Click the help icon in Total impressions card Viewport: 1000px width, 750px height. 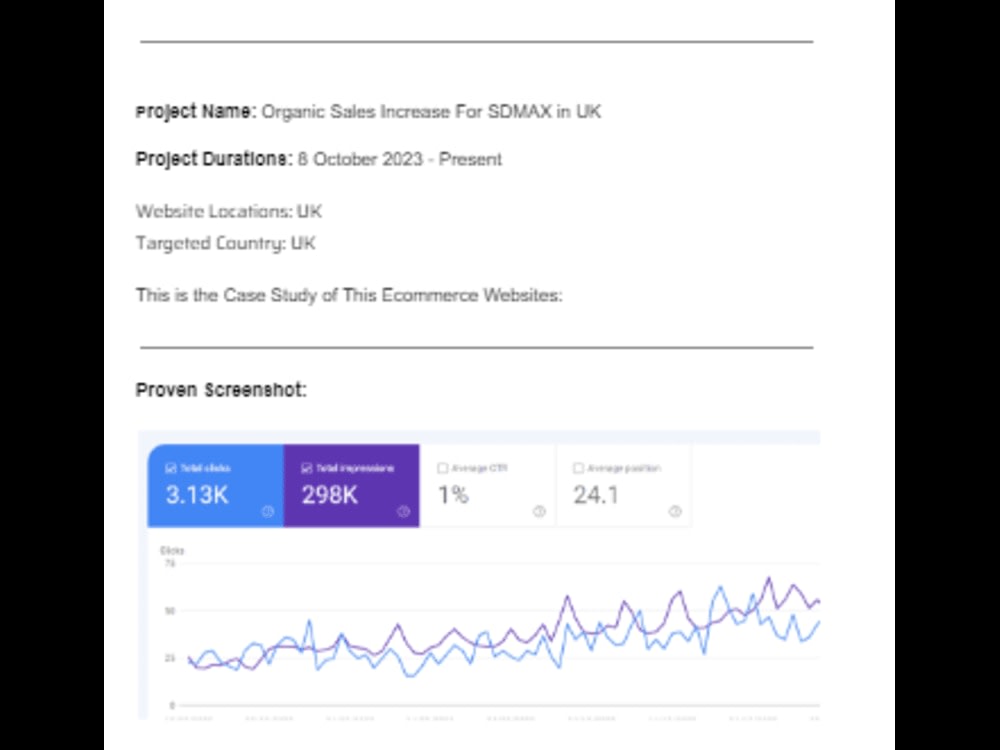(404, 511)
